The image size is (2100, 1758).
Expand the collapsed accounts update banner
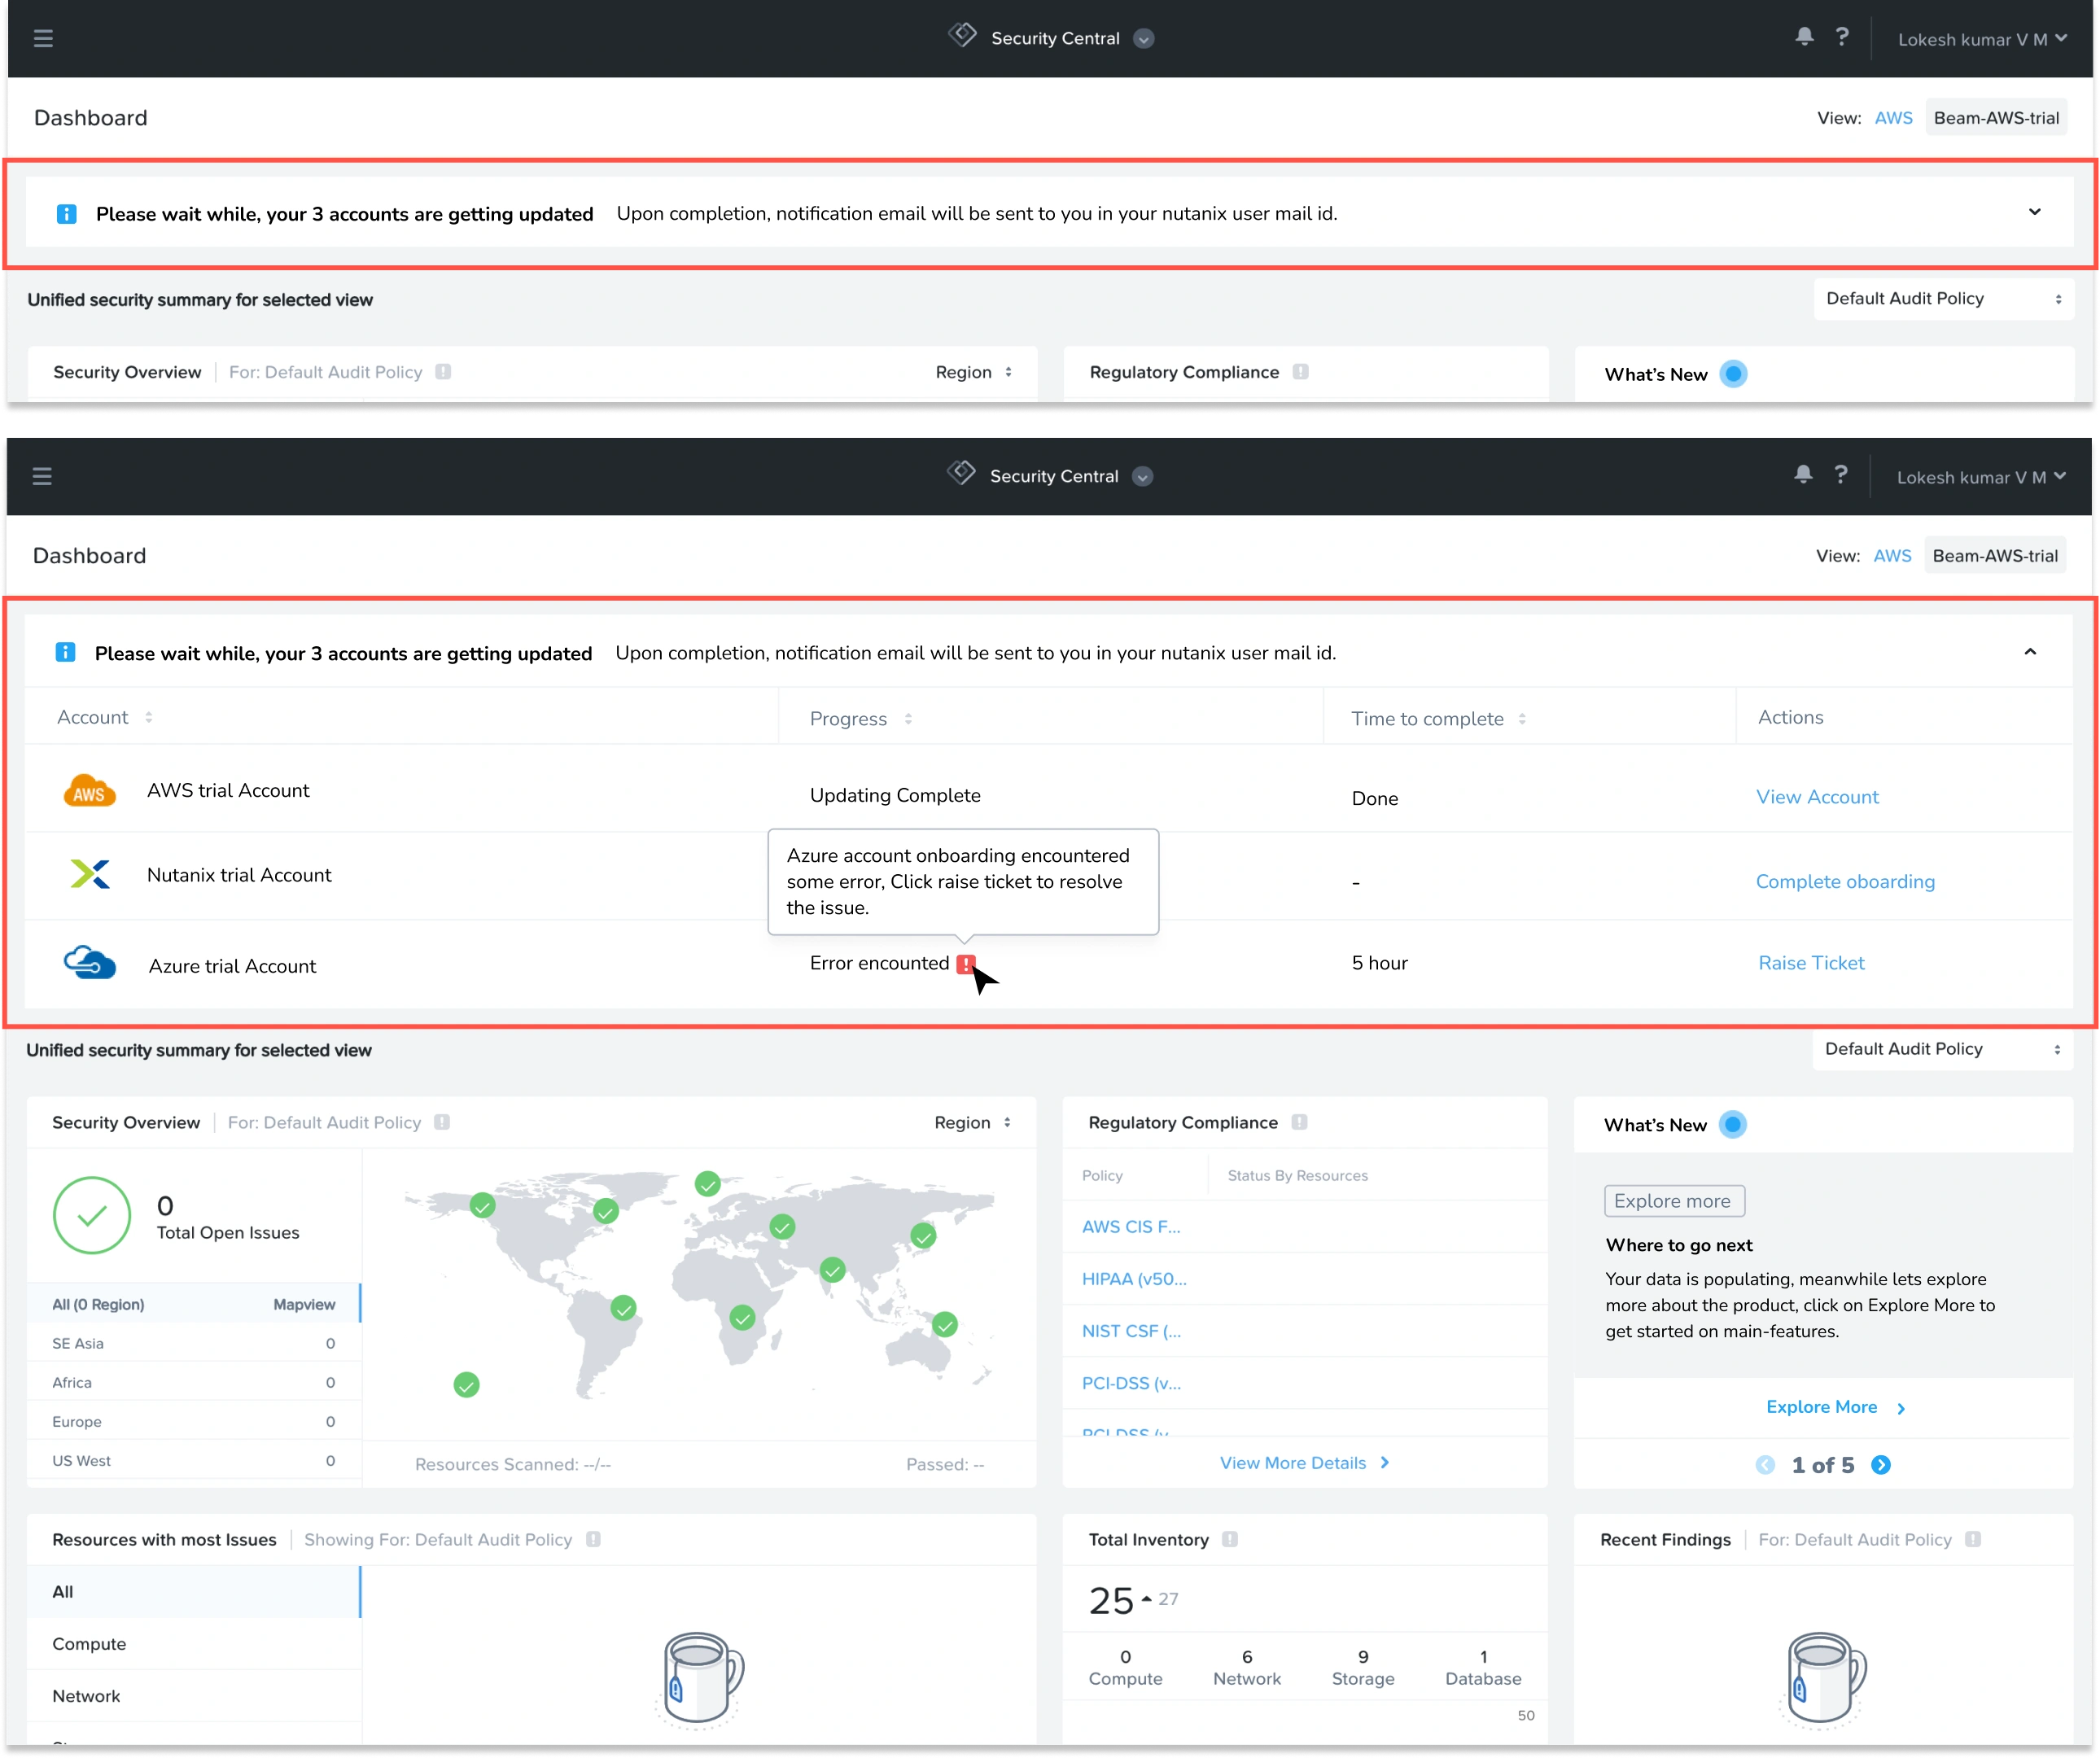coord(2035,212)
